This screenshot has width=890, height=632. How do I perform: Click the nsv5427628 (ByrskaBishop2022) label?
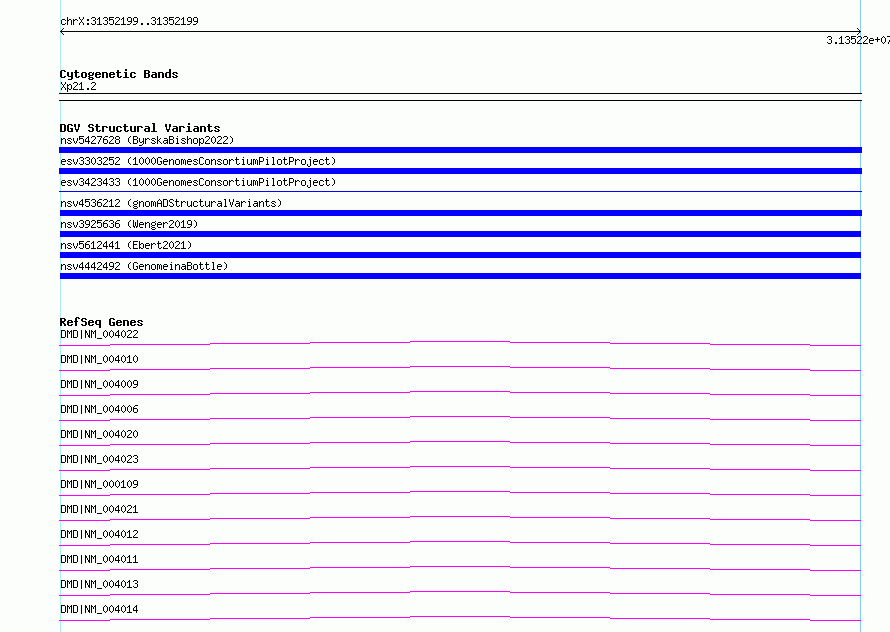pos(147,140)
